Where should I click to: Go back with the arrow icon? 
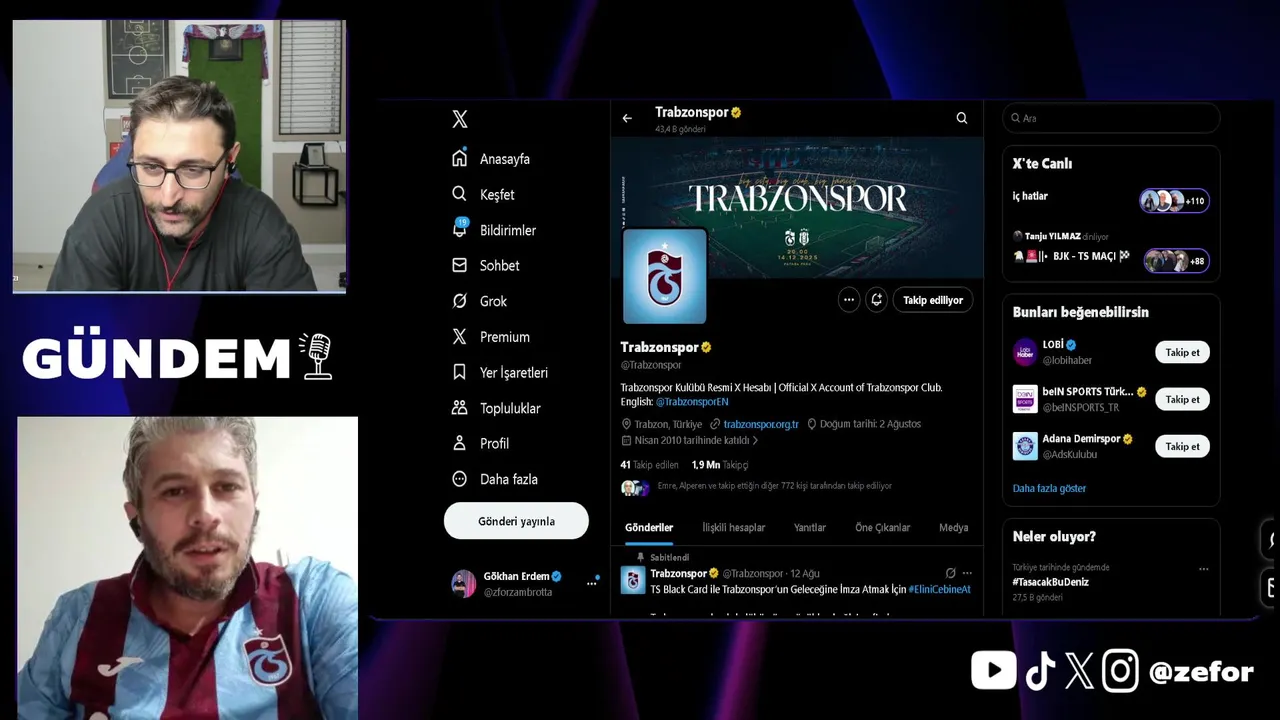point(627,118)
